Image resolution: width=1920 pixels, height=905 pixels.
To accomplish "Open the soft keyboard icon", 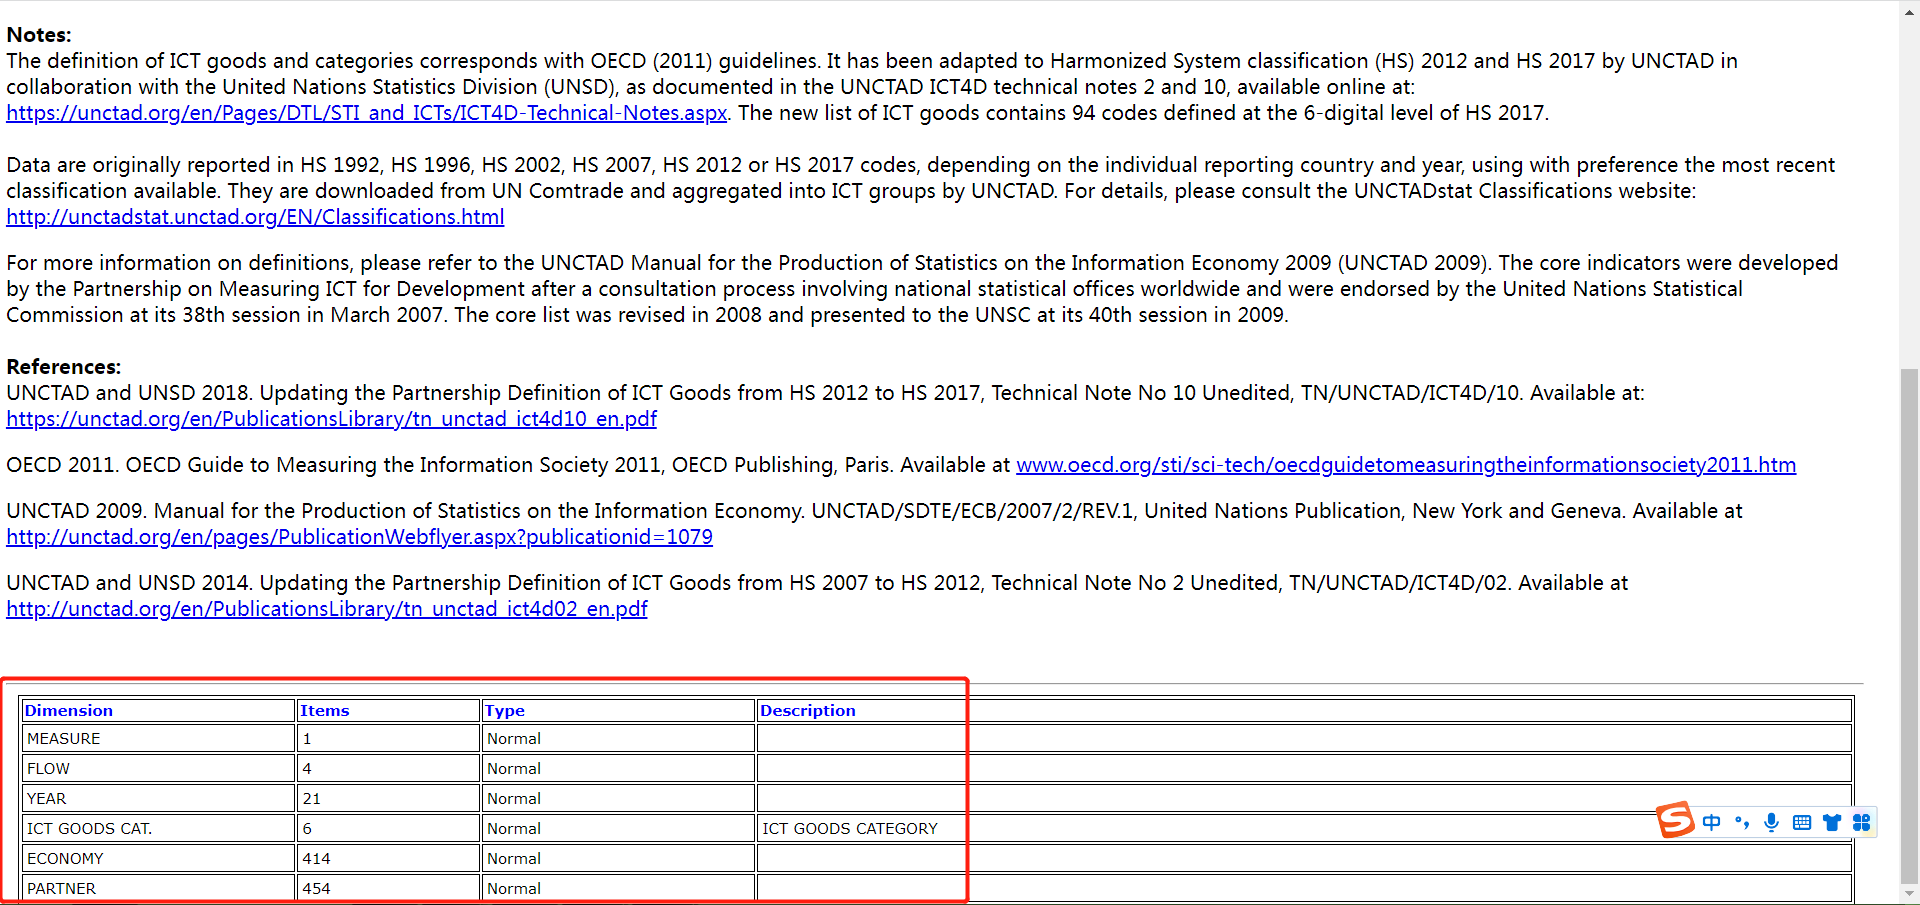I will click(x=1802, y=822).
